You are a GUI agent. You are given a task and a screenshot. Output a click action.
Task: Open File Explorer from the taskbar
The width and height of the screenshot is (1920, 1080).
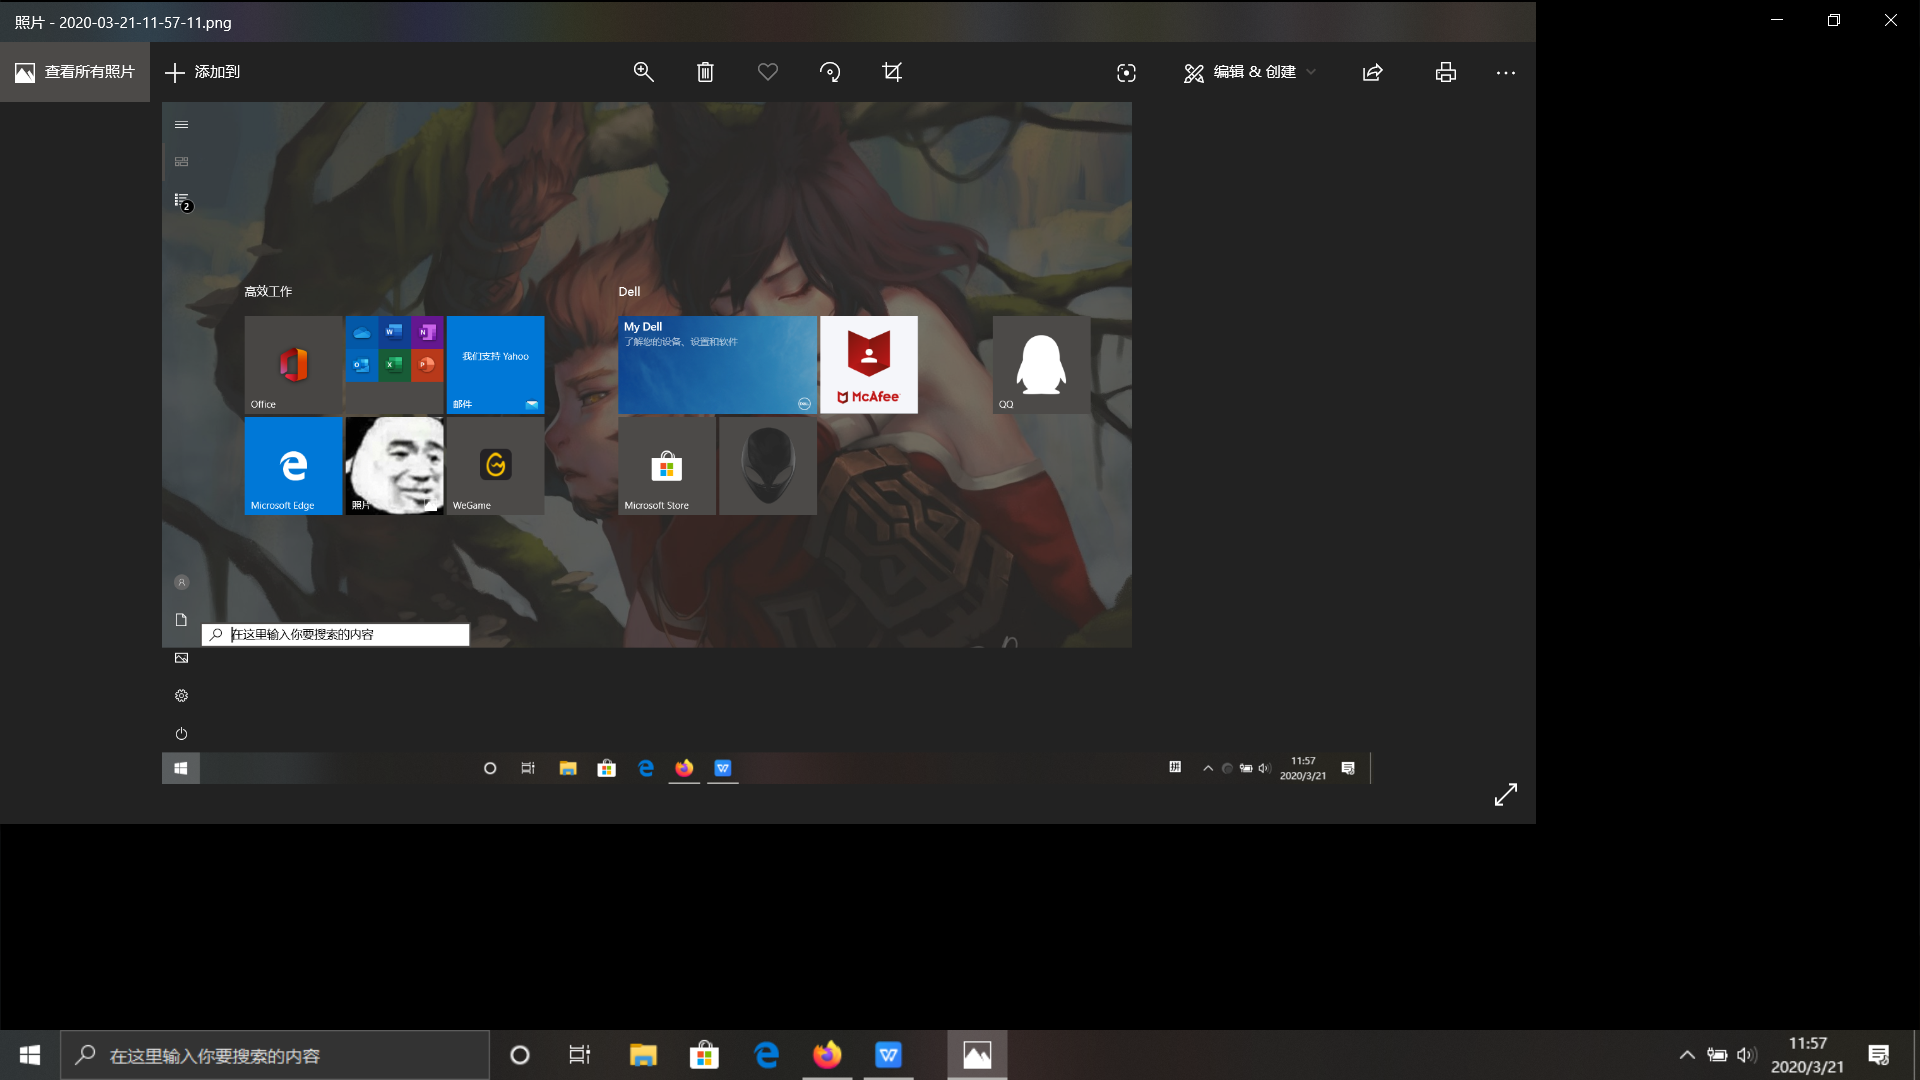coord(643,1055)
